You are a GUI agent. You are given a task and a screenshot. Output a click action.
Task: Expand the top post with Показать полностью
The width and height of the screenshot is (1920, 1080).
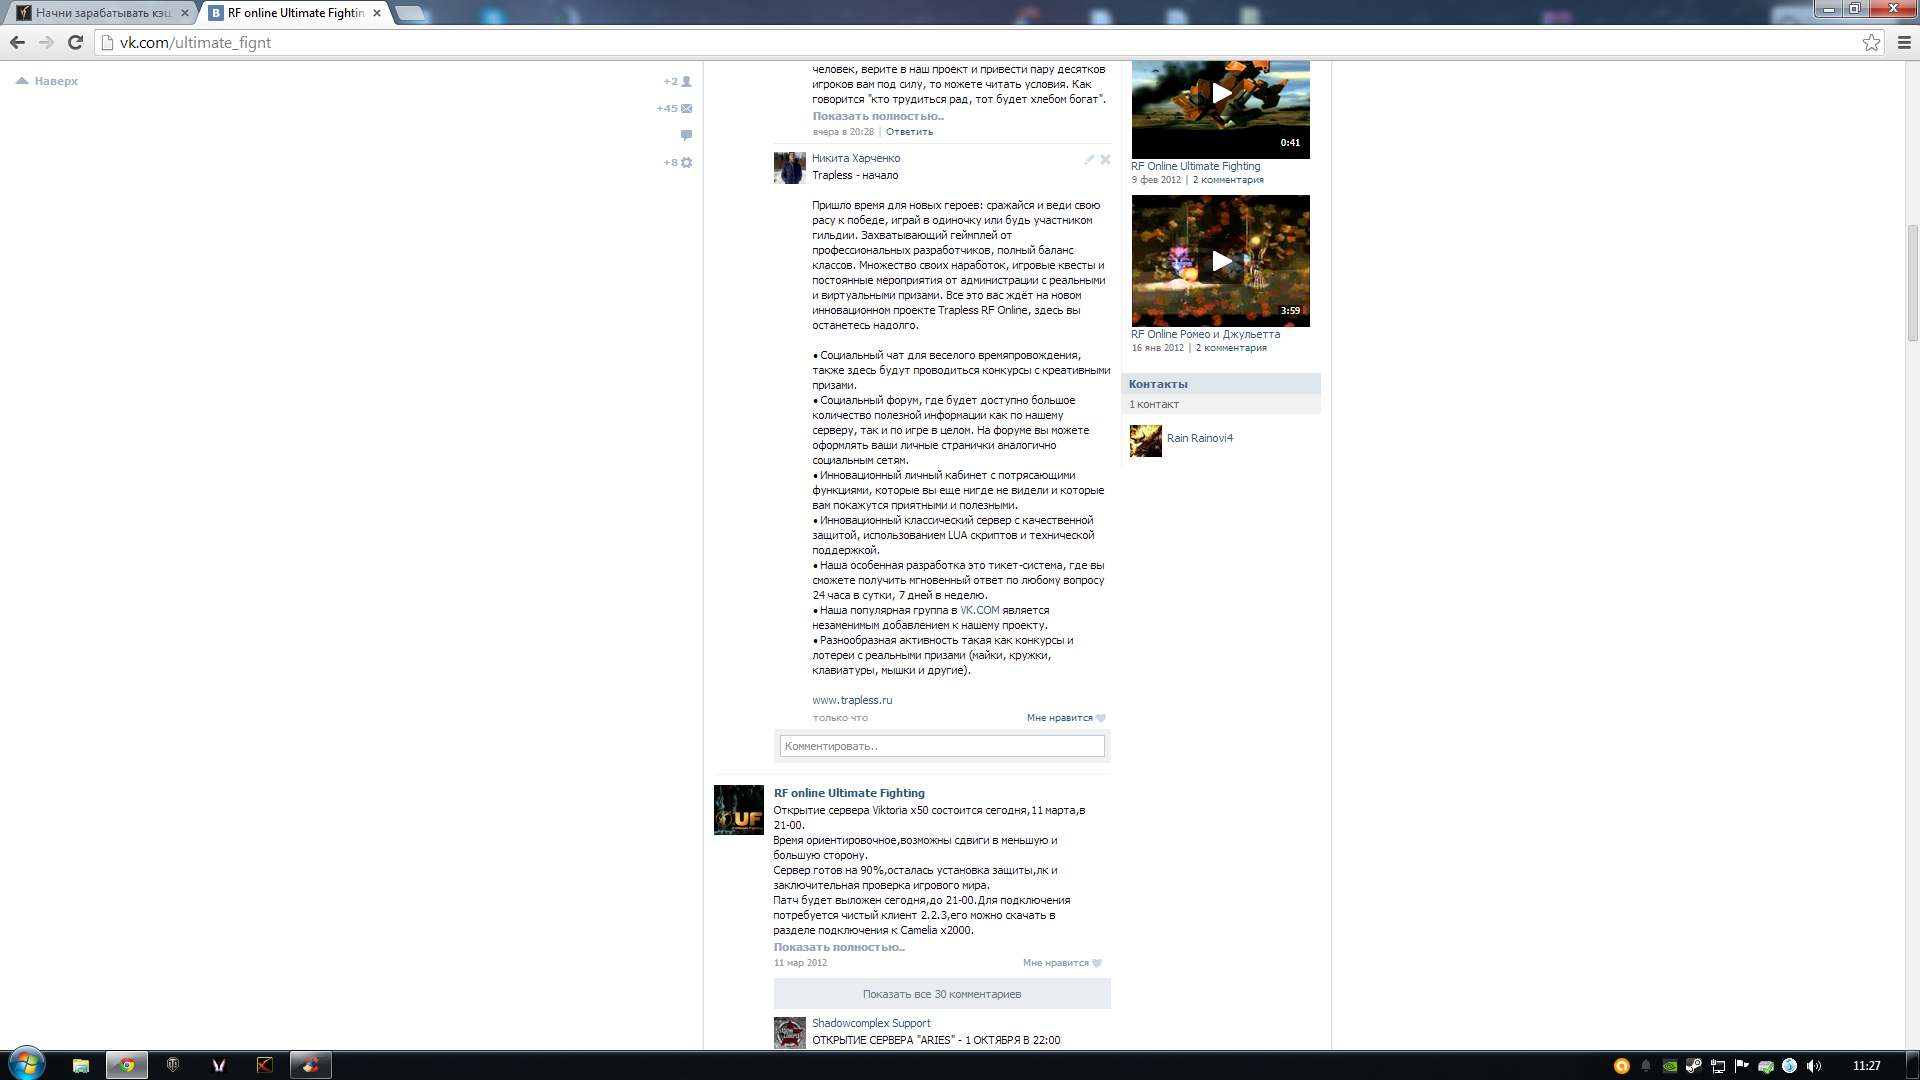pyautogui.click(x=878, y=116)
